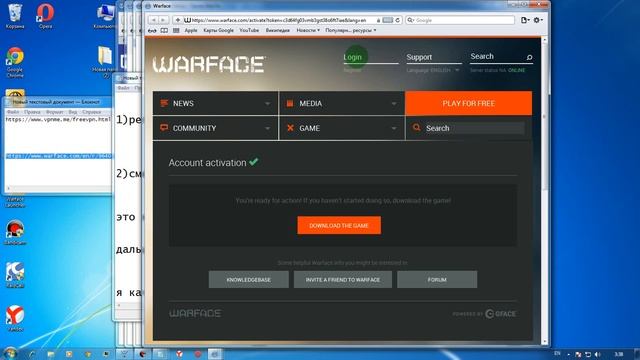This screenshot has width=640, height=360.
Task: Click the Login link
Action: [x=352, y=57]
